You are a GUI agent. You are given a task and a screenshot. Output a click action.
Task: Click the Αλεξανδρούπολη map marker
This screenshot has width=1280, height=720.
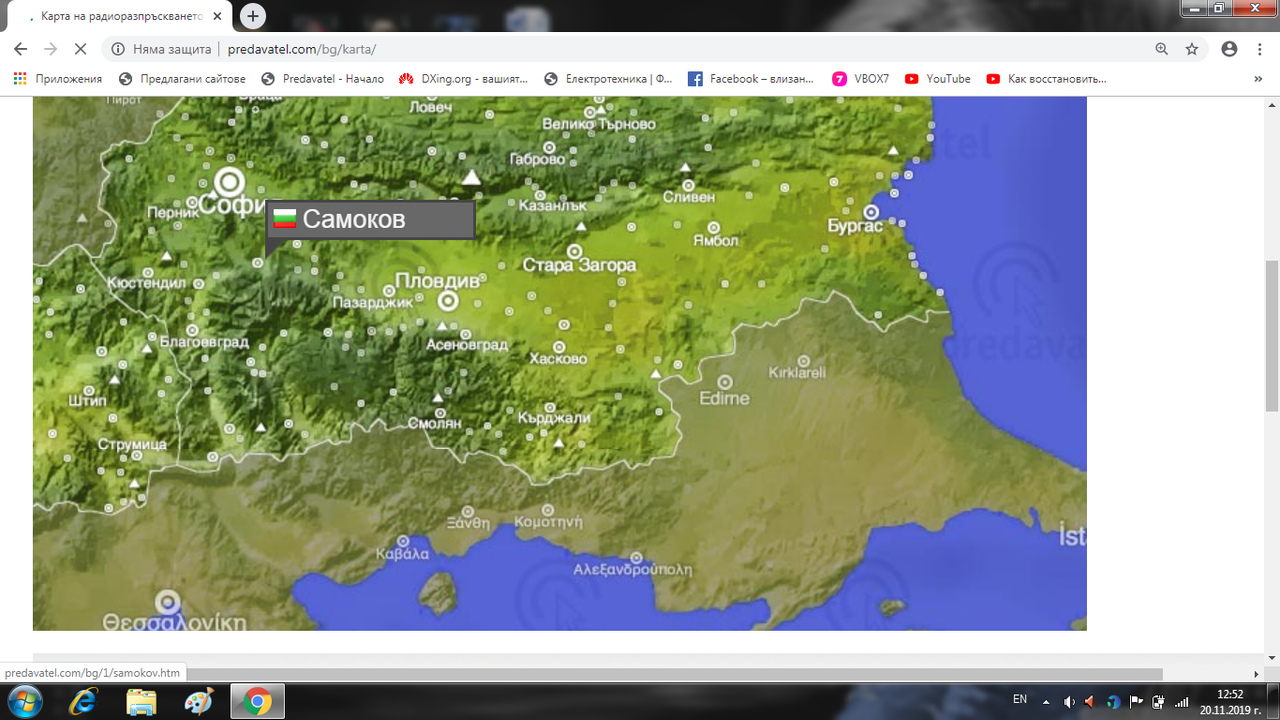click(637, 557)
